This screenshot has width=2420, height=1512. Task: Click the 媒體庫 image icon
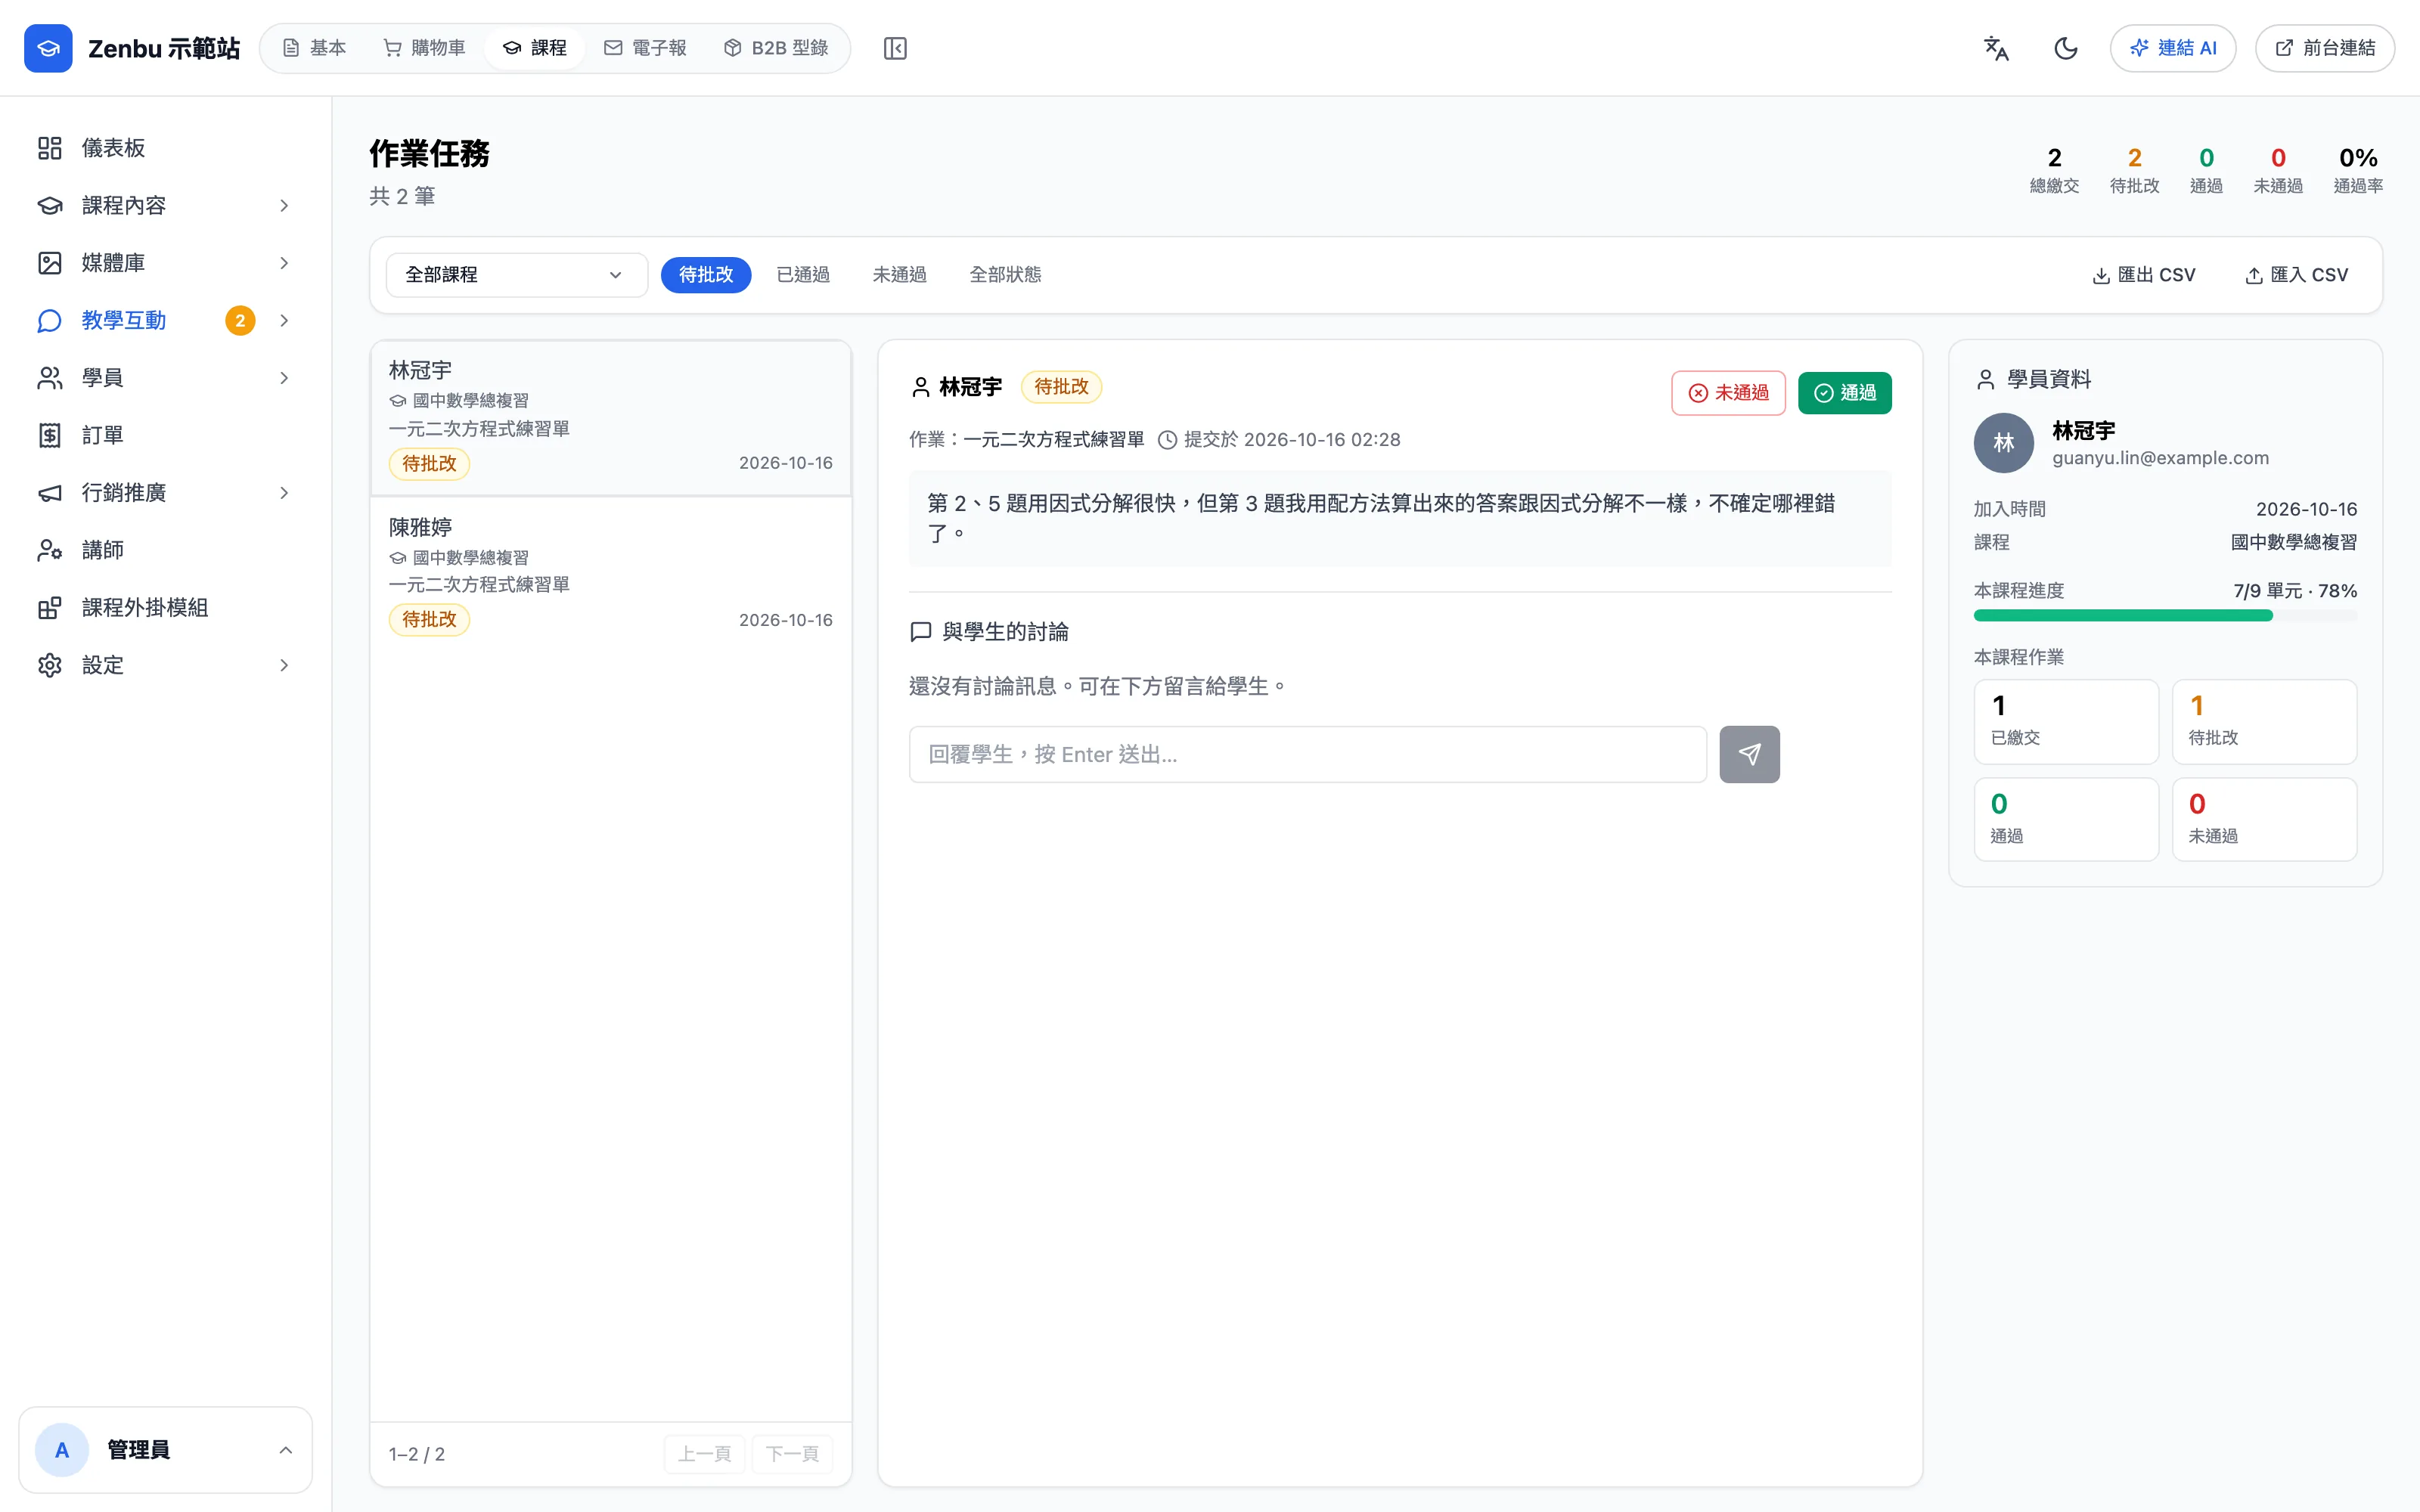pyautogui.click(x=50, y=263)
